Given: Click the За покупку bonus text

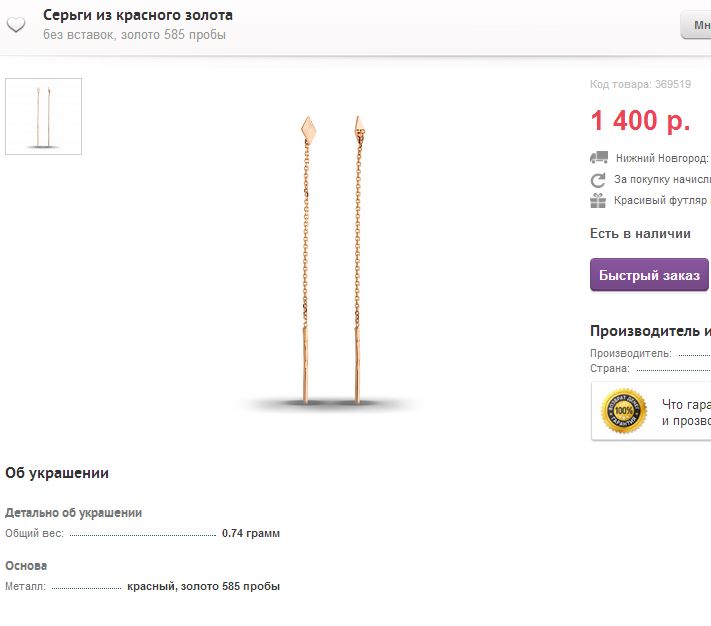Looking at the screenshot, I should (x=662, y=180).
